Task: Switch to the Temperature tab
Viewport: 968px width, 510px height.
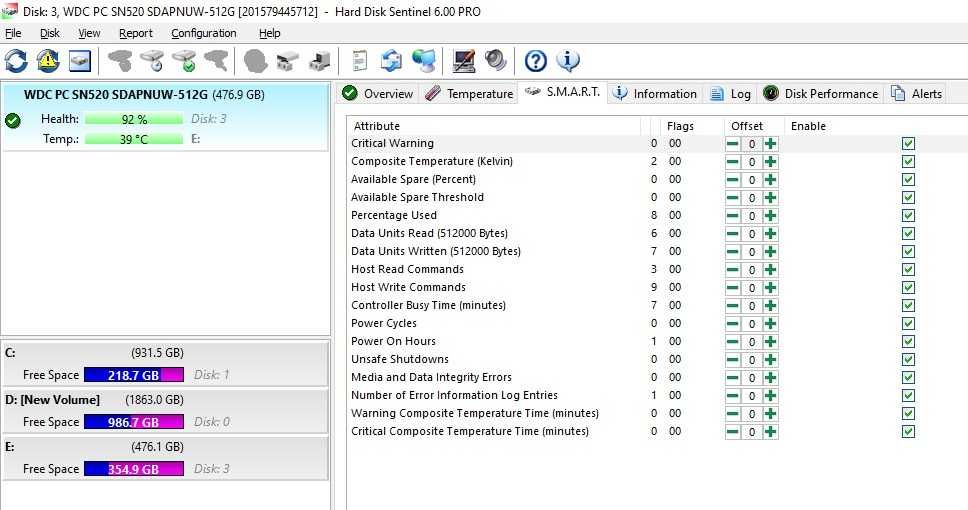Action: (469, 94)
